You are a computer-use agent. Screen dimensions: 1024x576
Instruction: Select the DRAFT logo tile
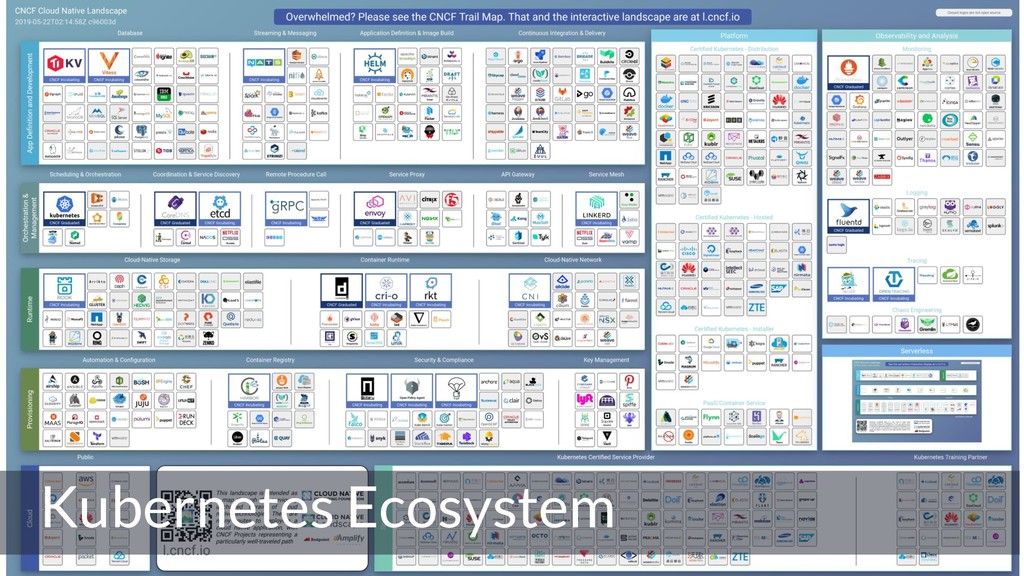click(451, 75)
